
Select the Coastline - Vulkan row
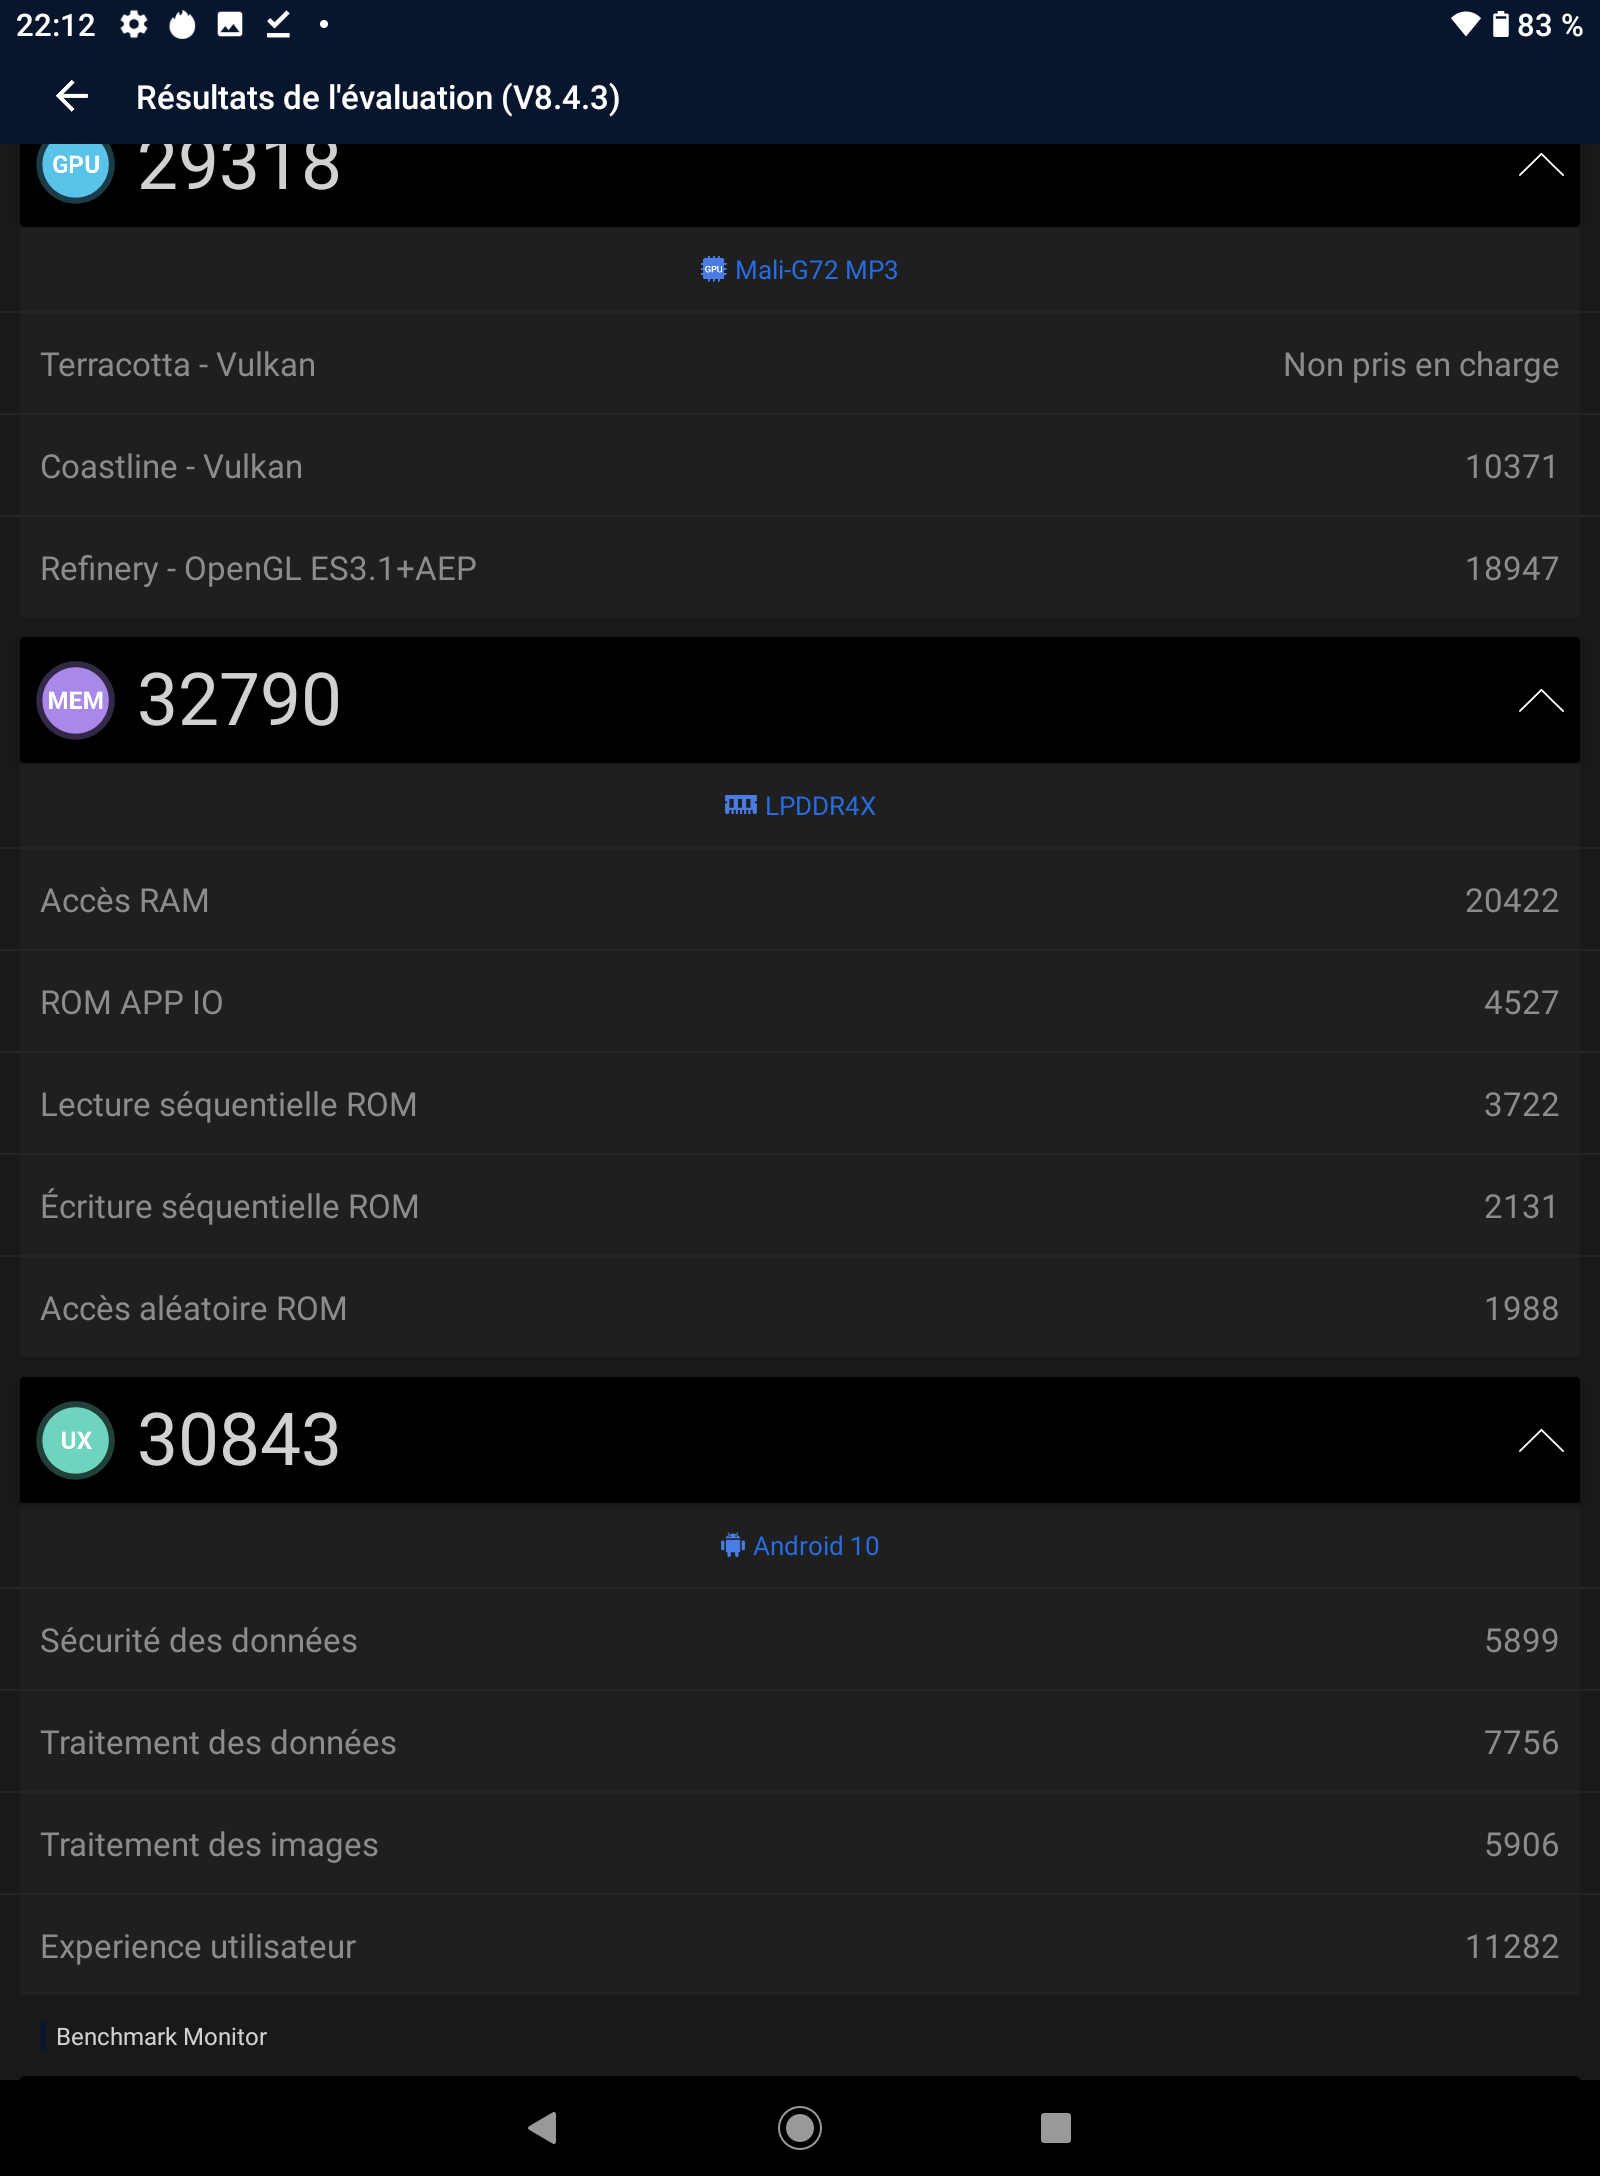(x=800, y=467)
